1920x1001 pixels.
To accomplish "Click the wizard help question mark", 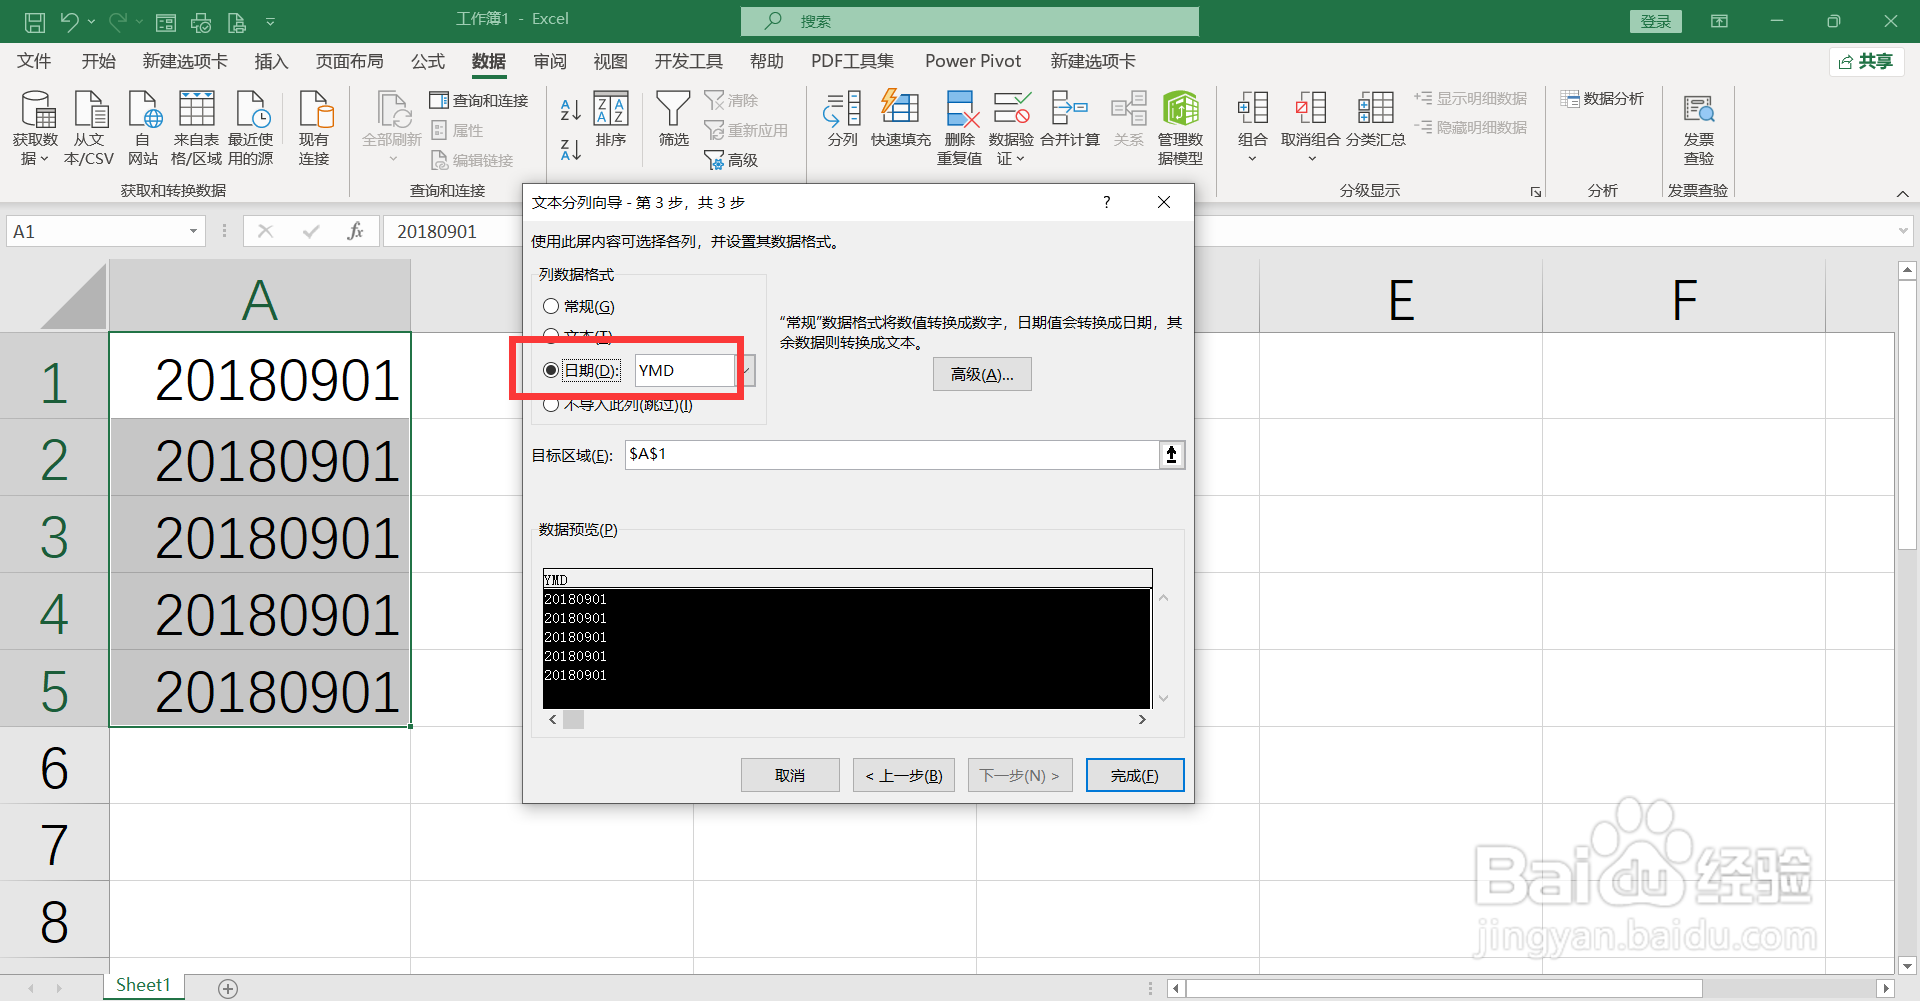I will [1106, 202].
